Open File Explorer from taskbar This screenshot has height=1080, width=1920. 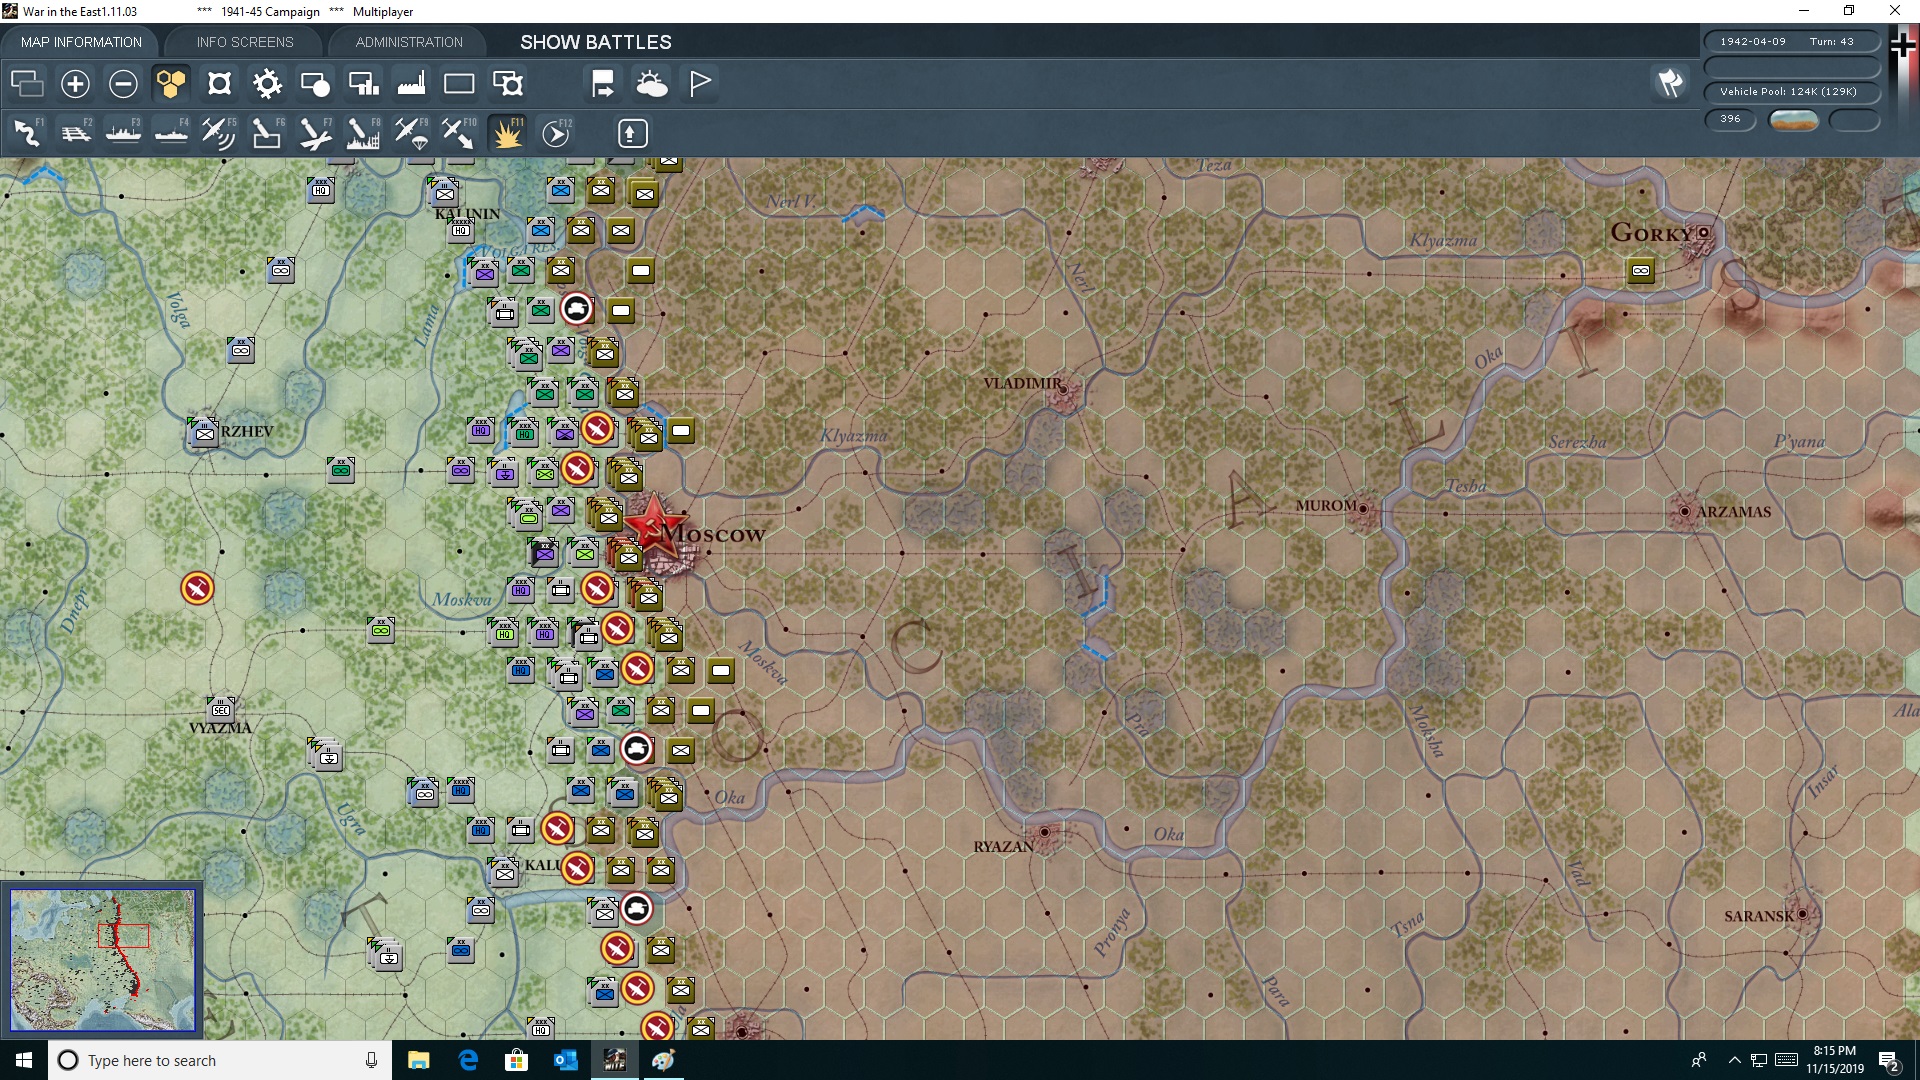pos(418,1060)
